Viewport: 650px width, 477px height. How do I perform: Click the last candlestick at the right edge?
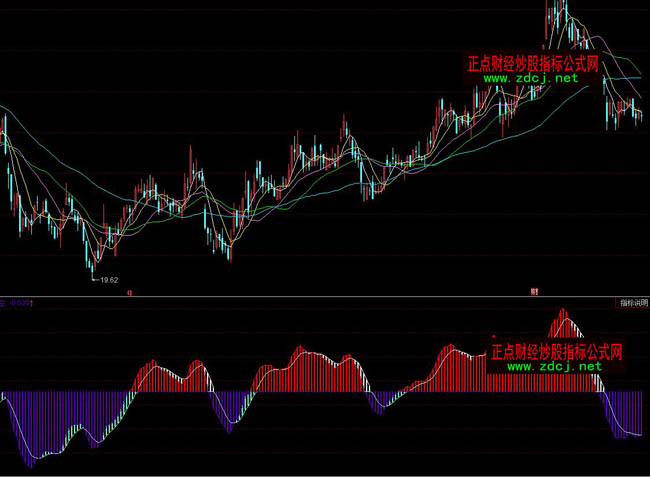[640, 116]
